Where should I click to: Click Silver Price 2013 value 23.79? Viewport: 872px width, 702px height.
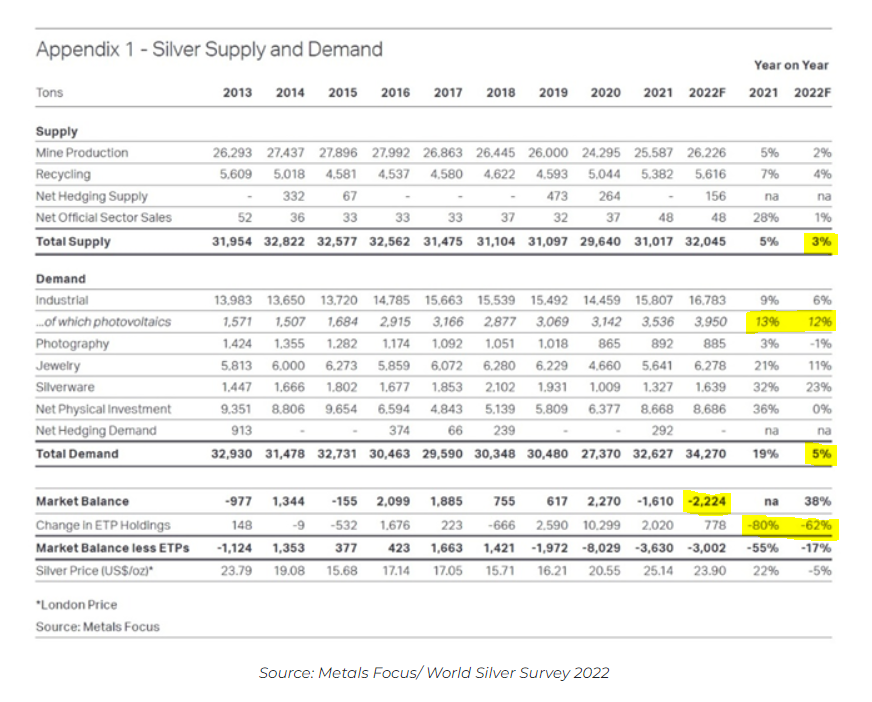point(236,571)
